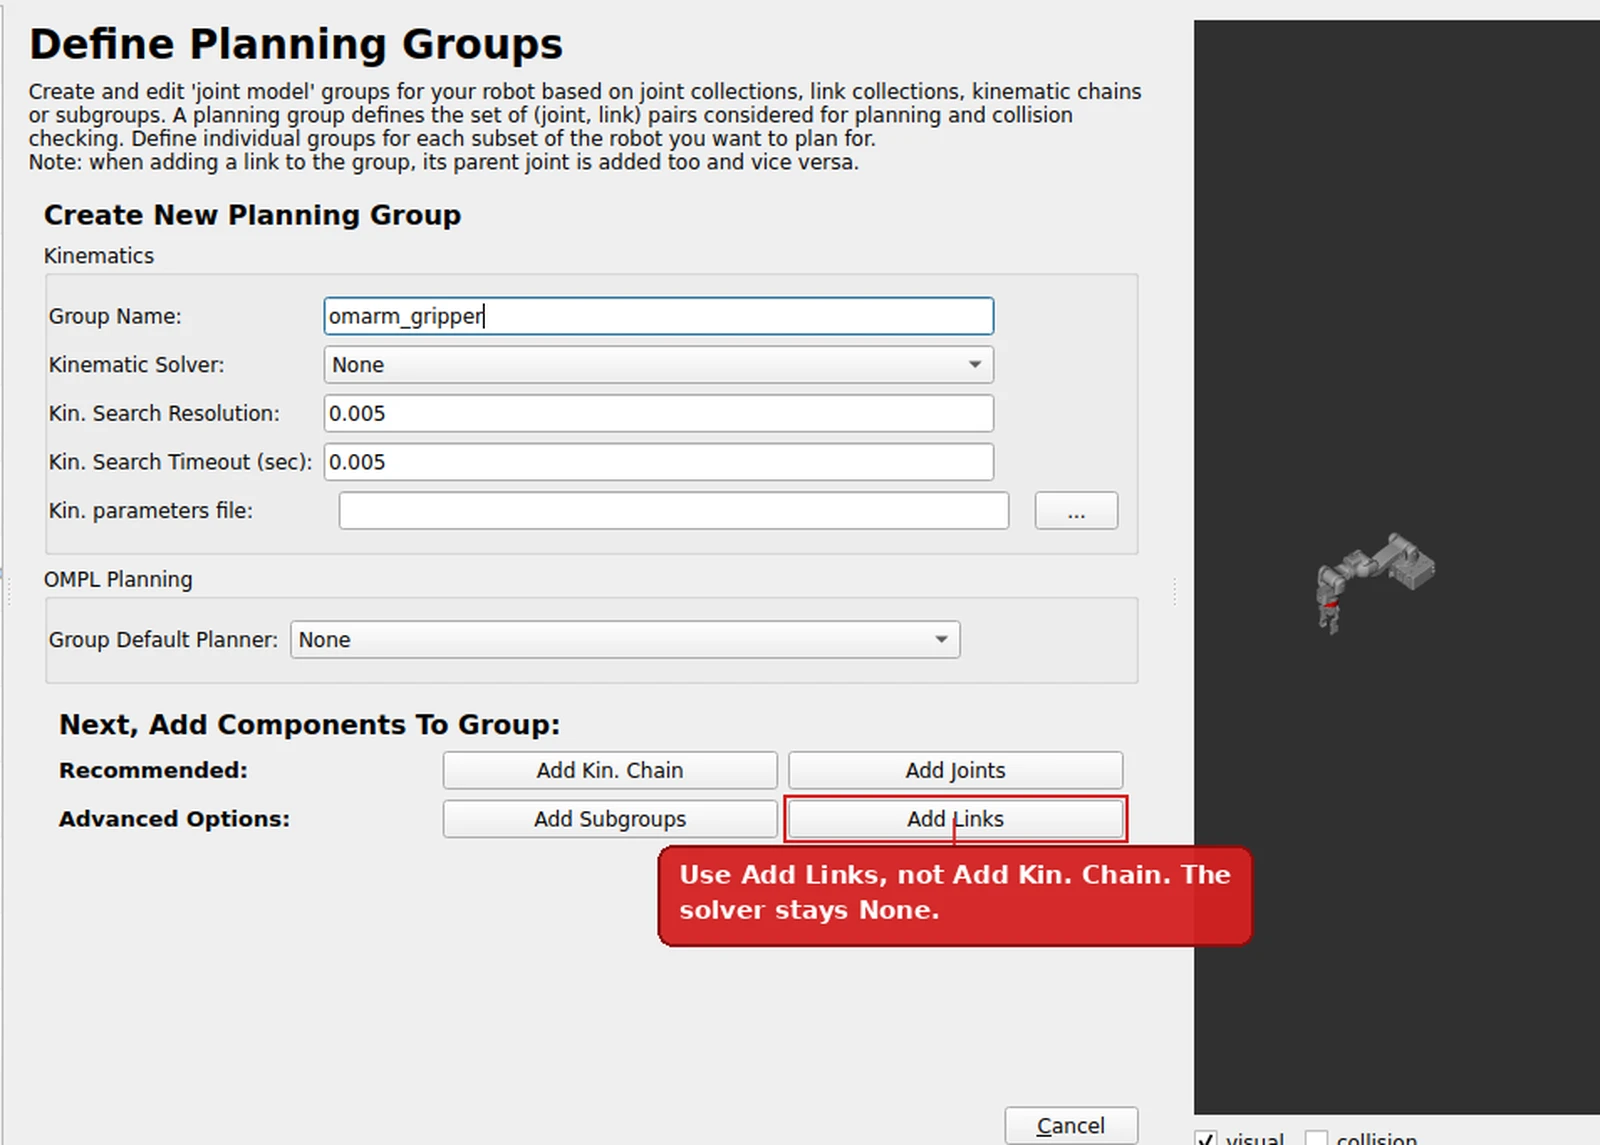Click the Add Subgroups button
Viewport: 1600px width, 1145px height.
click(610, 819)
